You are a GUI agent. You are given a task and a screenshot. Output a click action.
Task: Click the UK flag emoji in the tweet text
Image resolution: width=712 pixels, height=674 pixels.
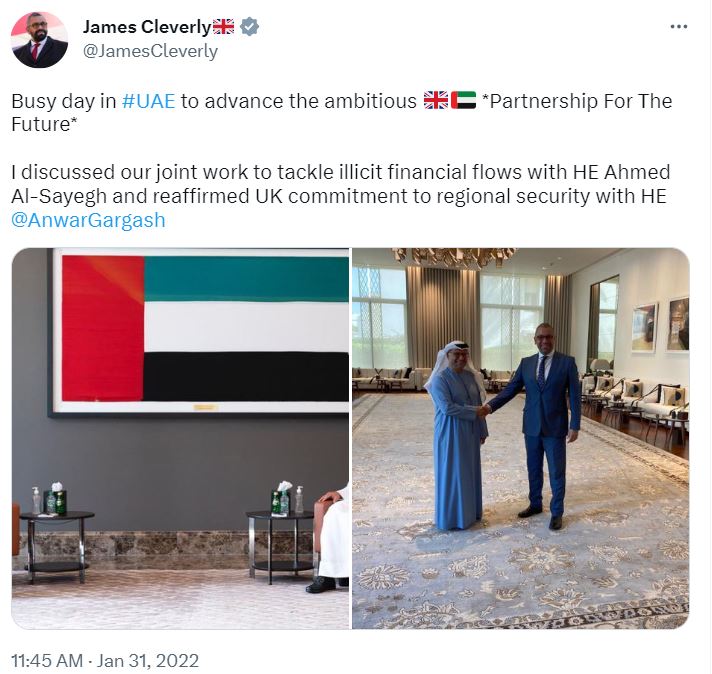click(x=436, y=100)
